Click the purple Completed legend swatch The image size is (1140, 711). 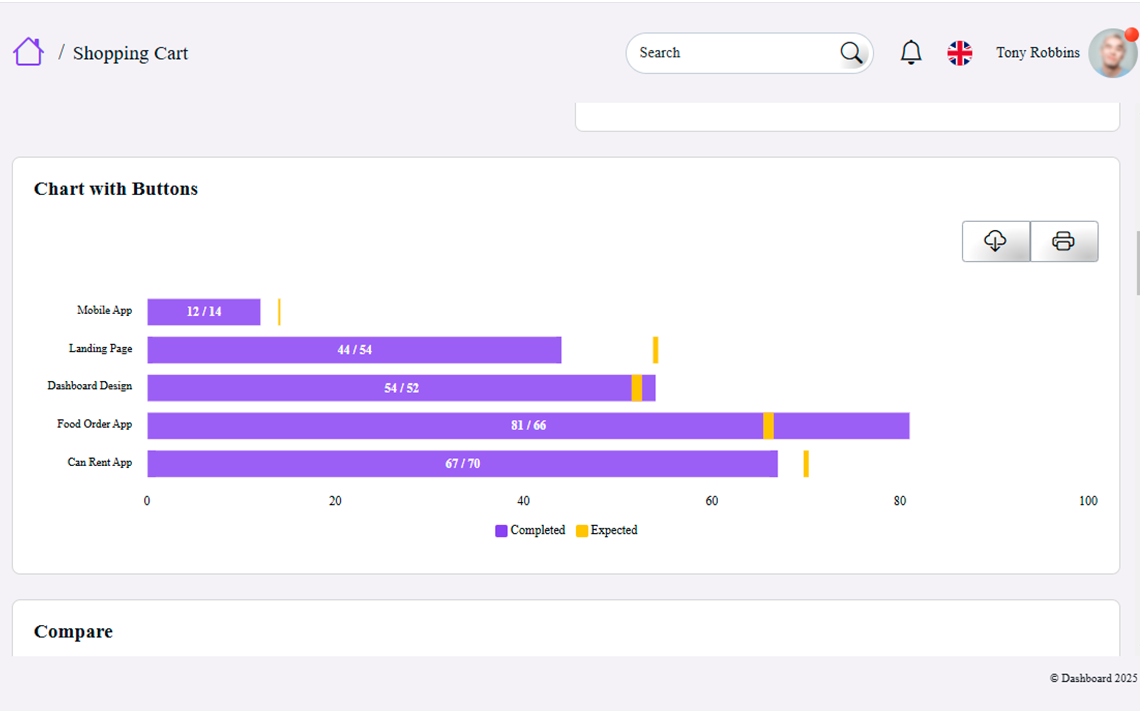pyautogui.click(x=501, y=531)
